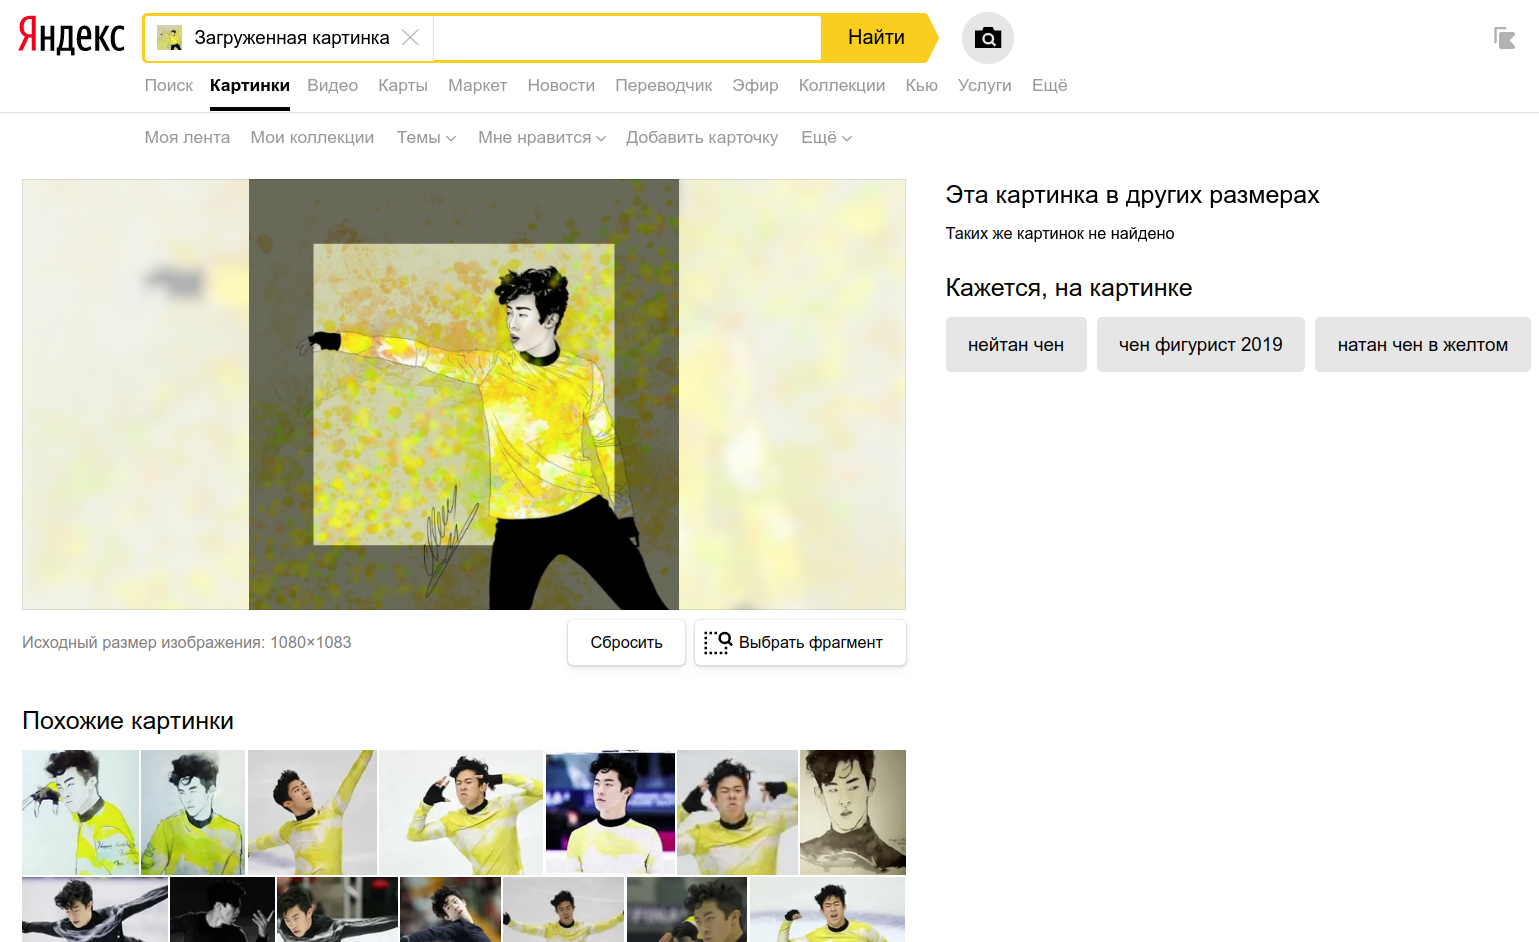Open the Моя лента link
Viewport: 1539px width, 942px height.
(x=187, y=138)
